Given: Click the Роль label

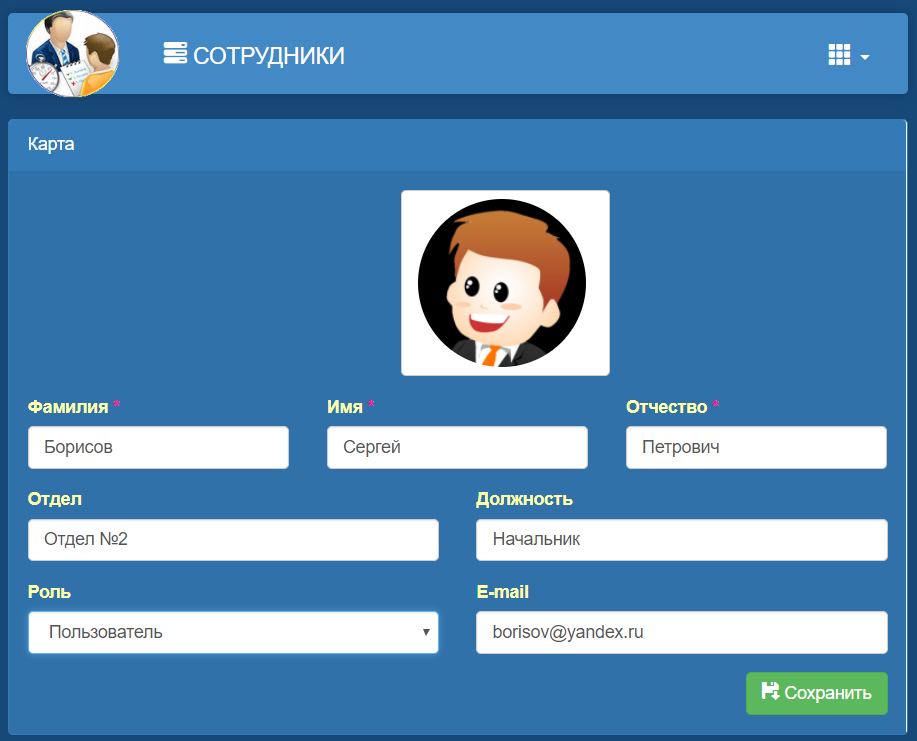Looking at the screenshot, I should point(49,592).
